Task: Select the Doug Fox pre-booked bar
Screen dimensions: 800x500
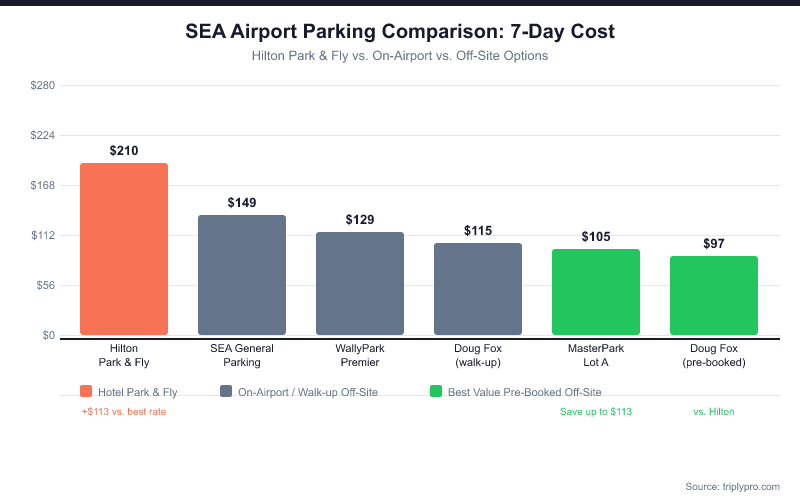Action: [x=714, y=296]
